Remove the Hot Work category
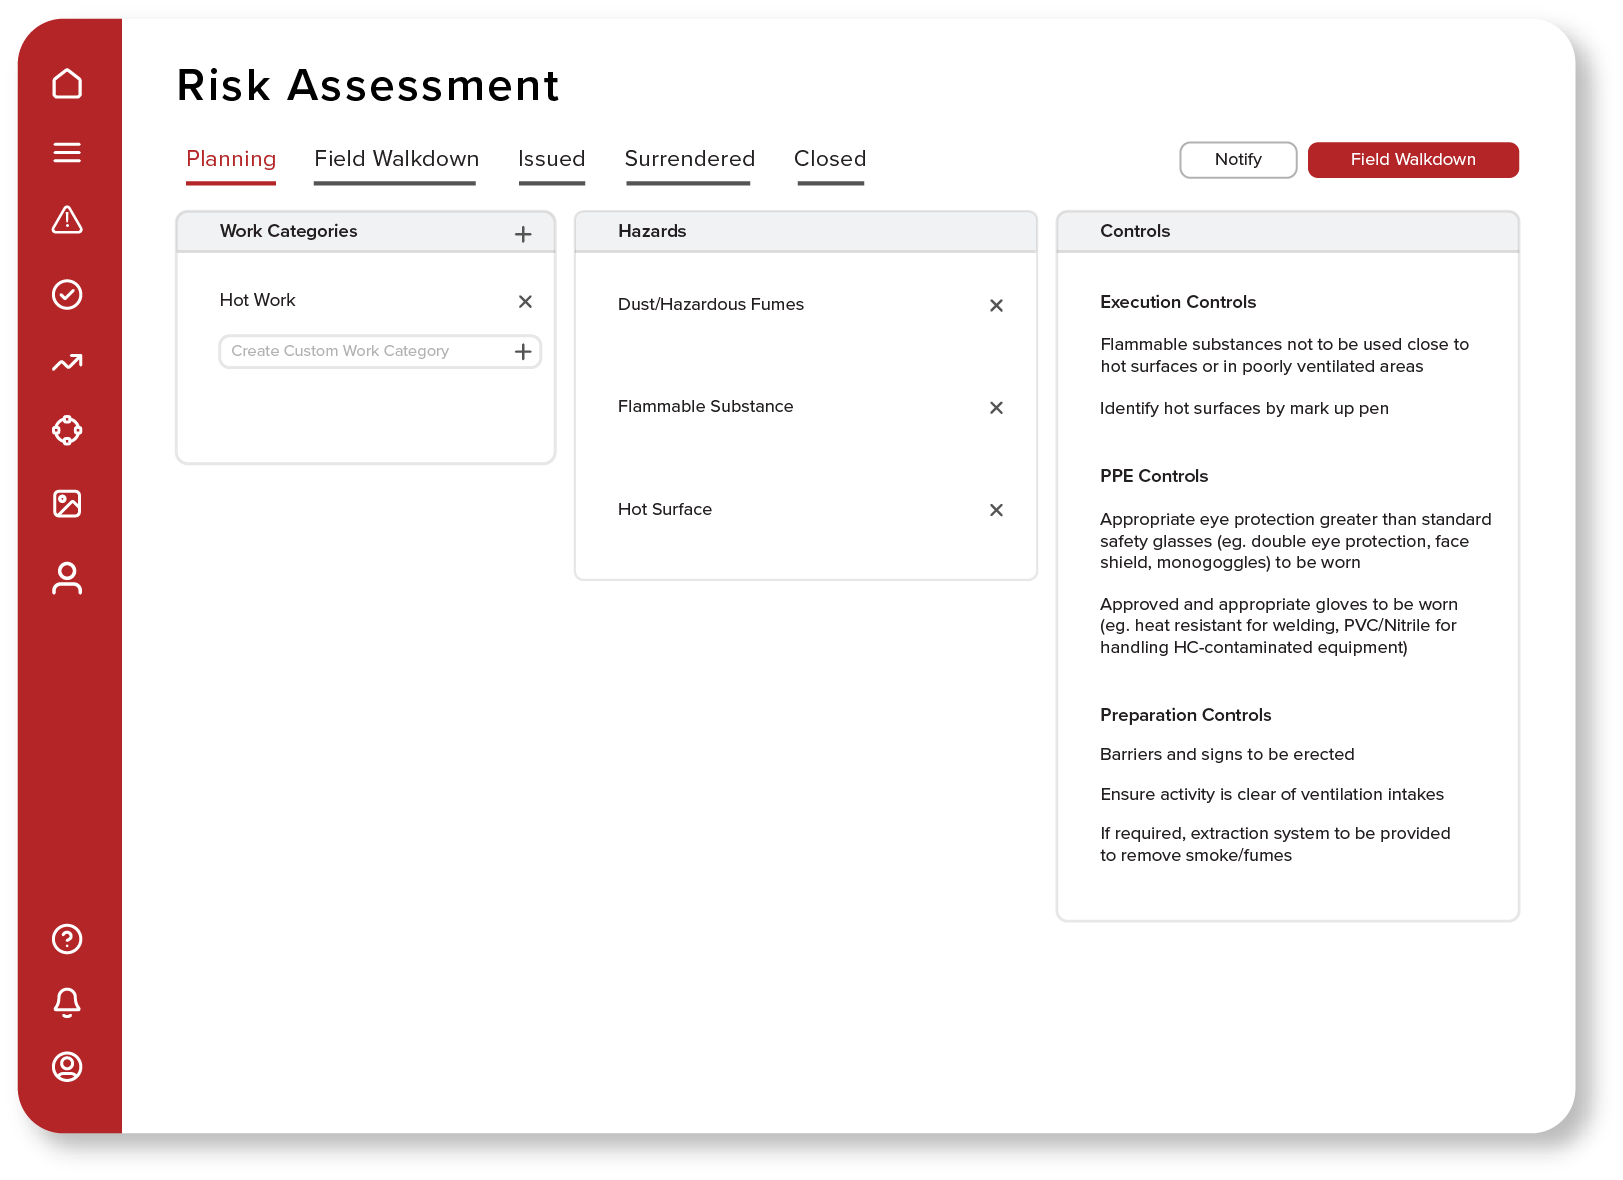The image size is (1623, 1180). pyautogui.click(x=525, y=301)
